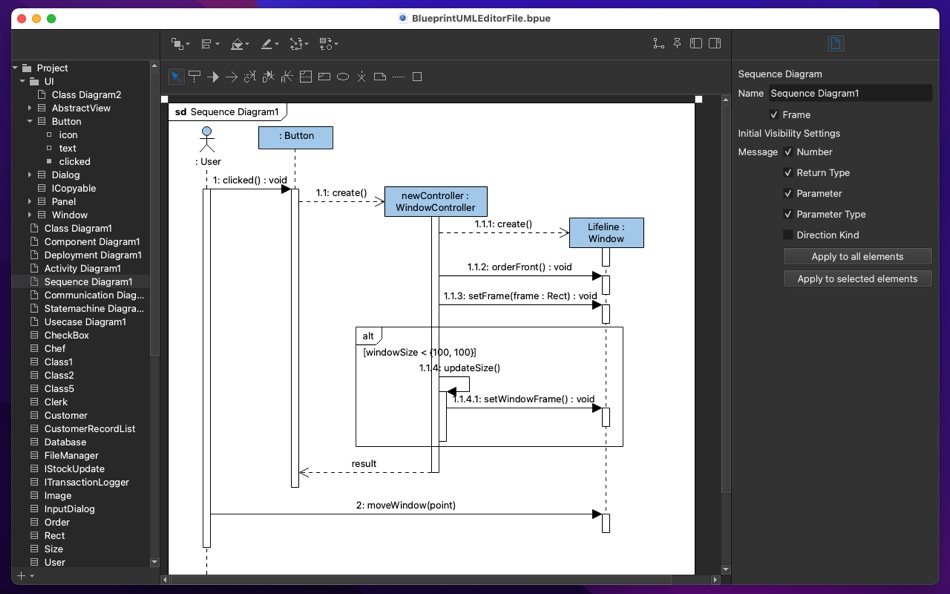This screenshot has height=594, width=950.
Task: Choose the create message tool (C arrow)
Action: pos(250,76)
